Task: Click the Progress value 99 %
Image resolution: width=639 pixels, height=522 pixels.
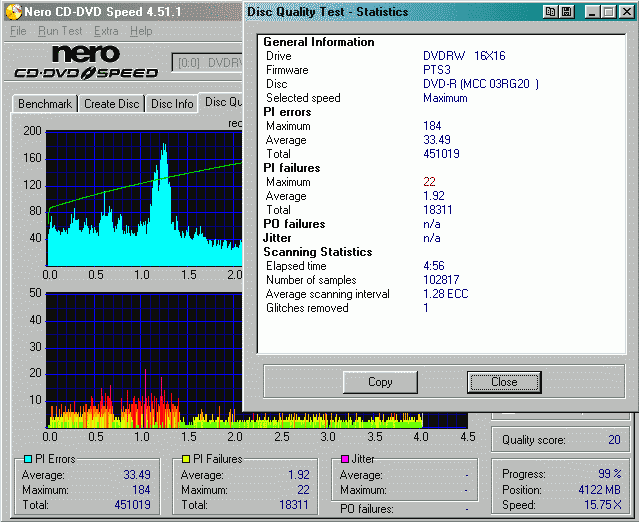Action: point(610,474)
